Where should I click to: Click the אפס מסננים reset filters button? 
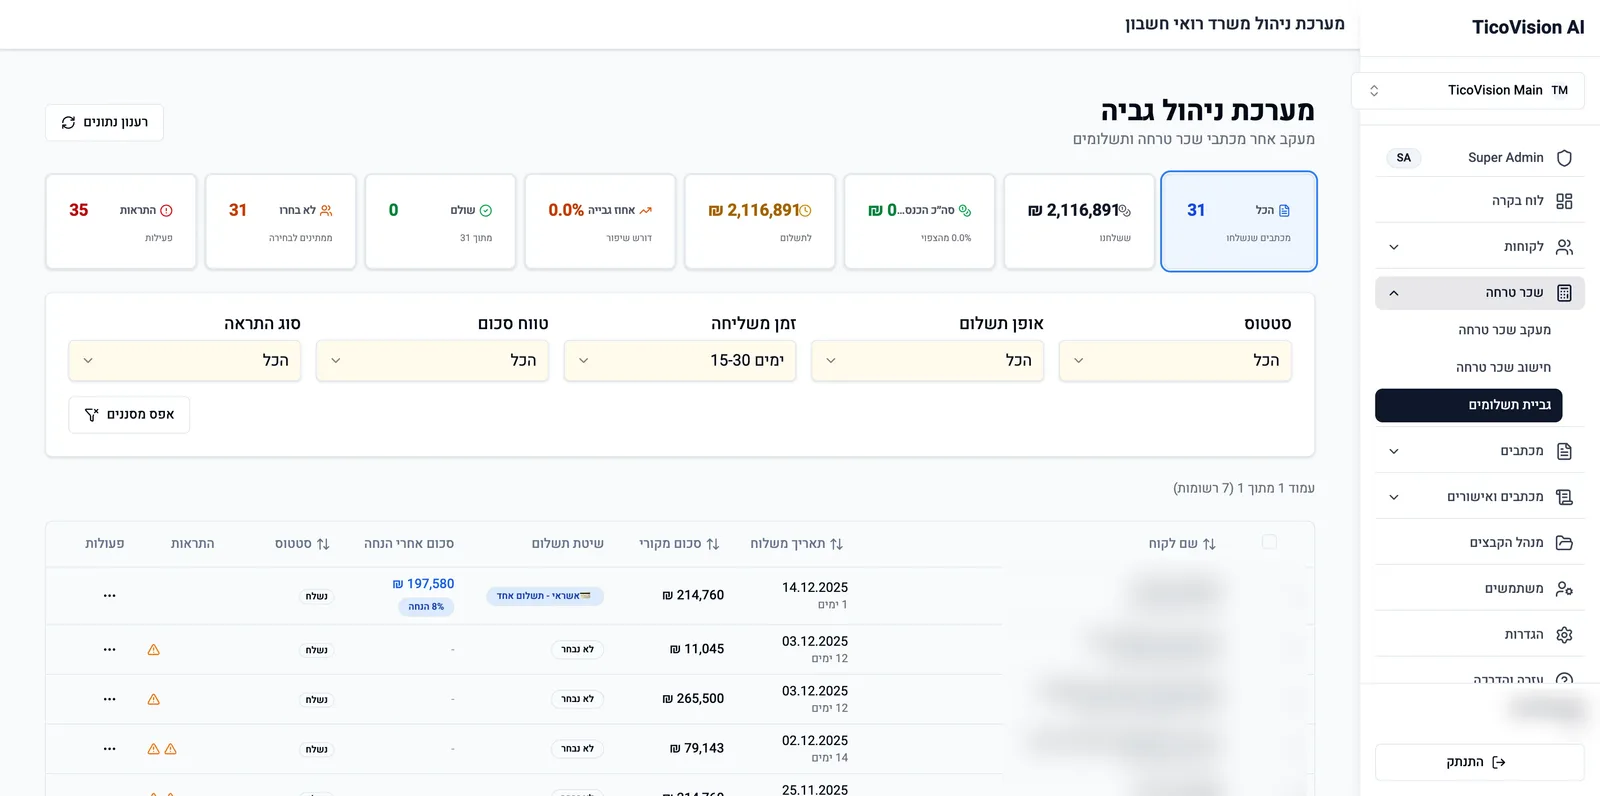[x=129, y=415]
